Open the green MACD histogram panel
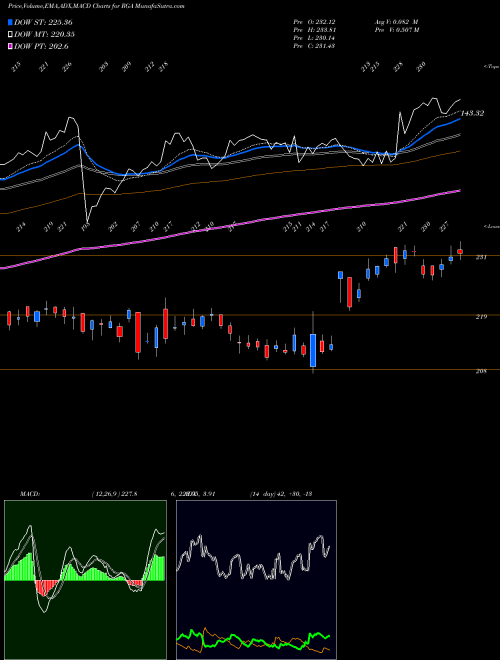Screen dimensions: 500x660 point(85,580)
